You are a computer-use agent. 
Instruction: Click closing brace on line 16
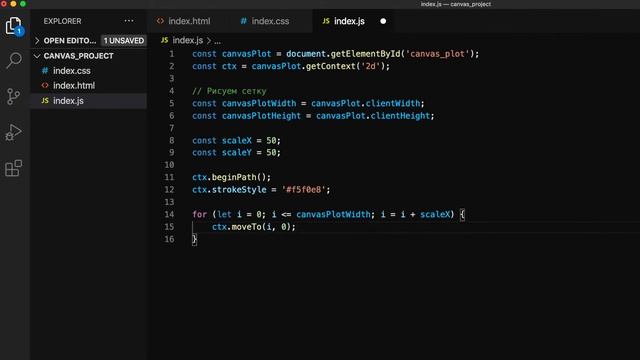194,239
